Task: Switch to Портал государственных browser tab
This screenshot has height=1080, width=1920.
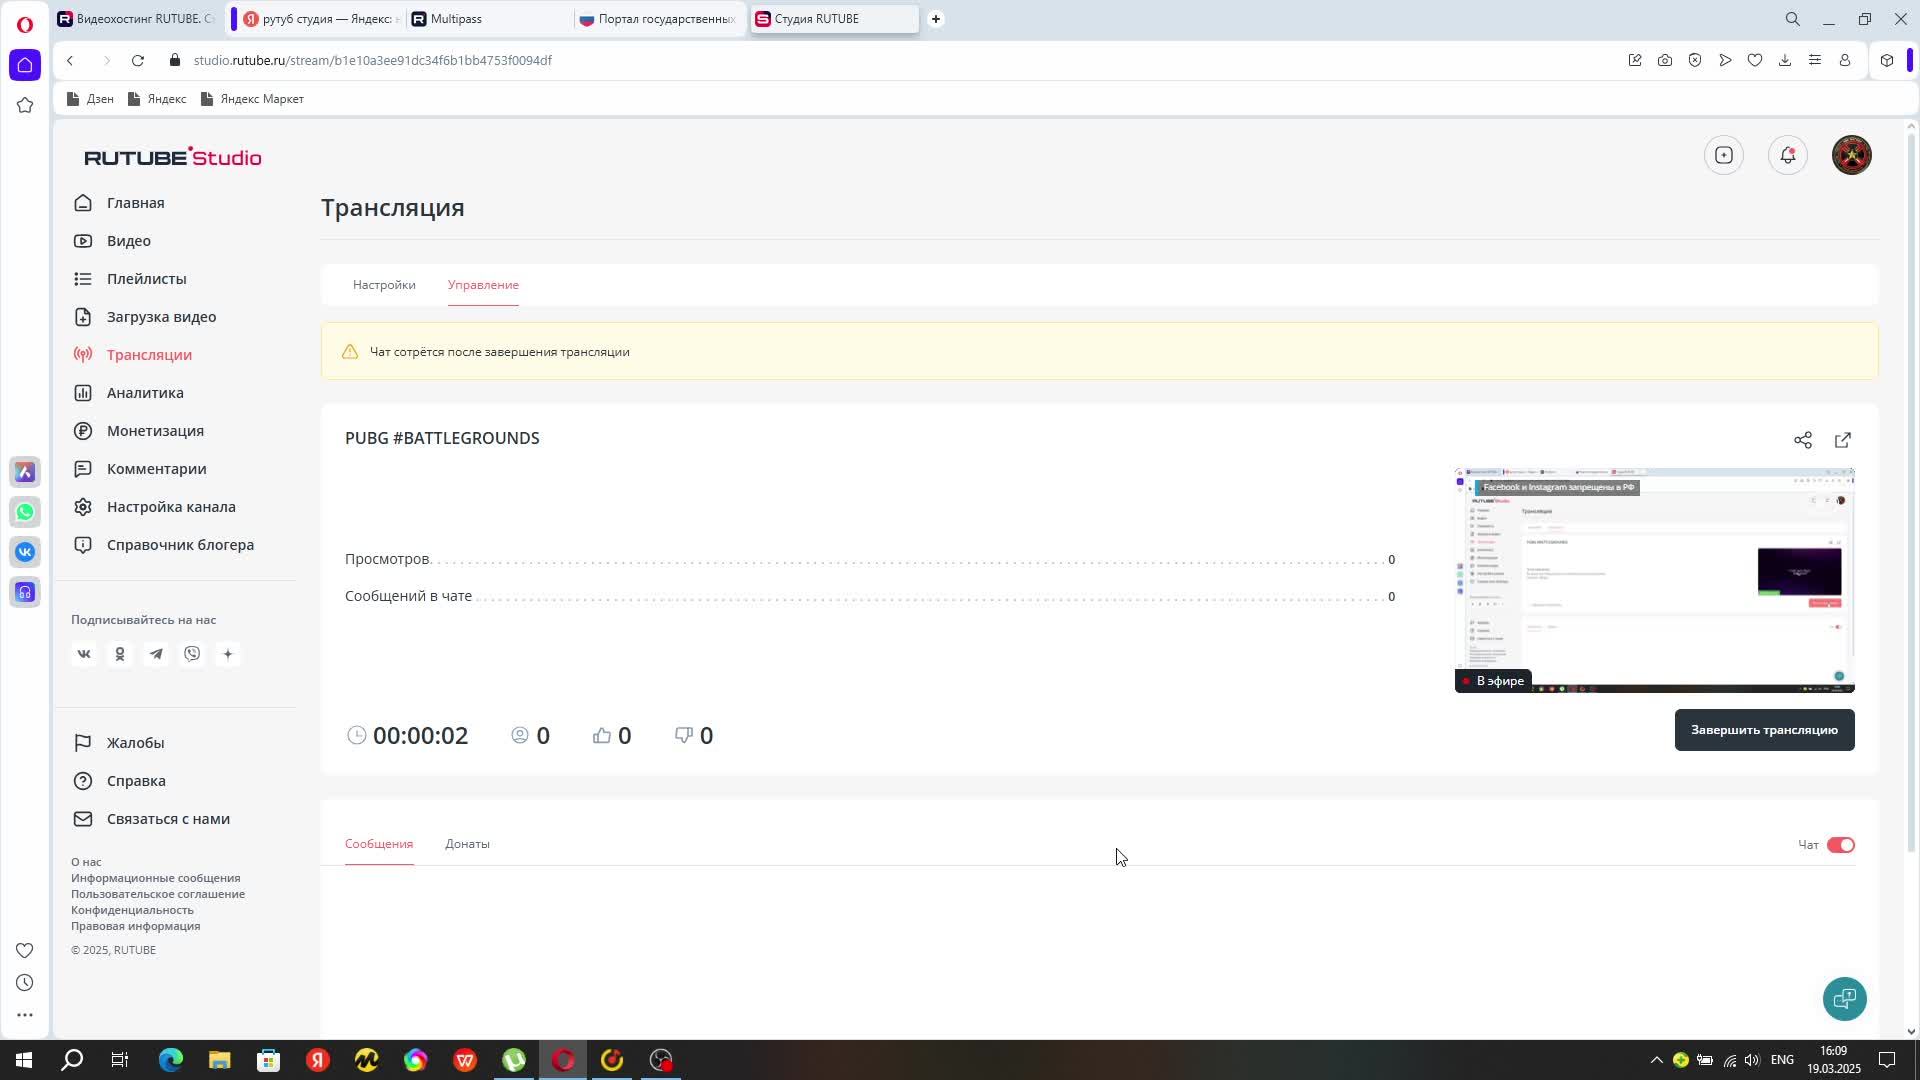Action: tap(659, 19)
